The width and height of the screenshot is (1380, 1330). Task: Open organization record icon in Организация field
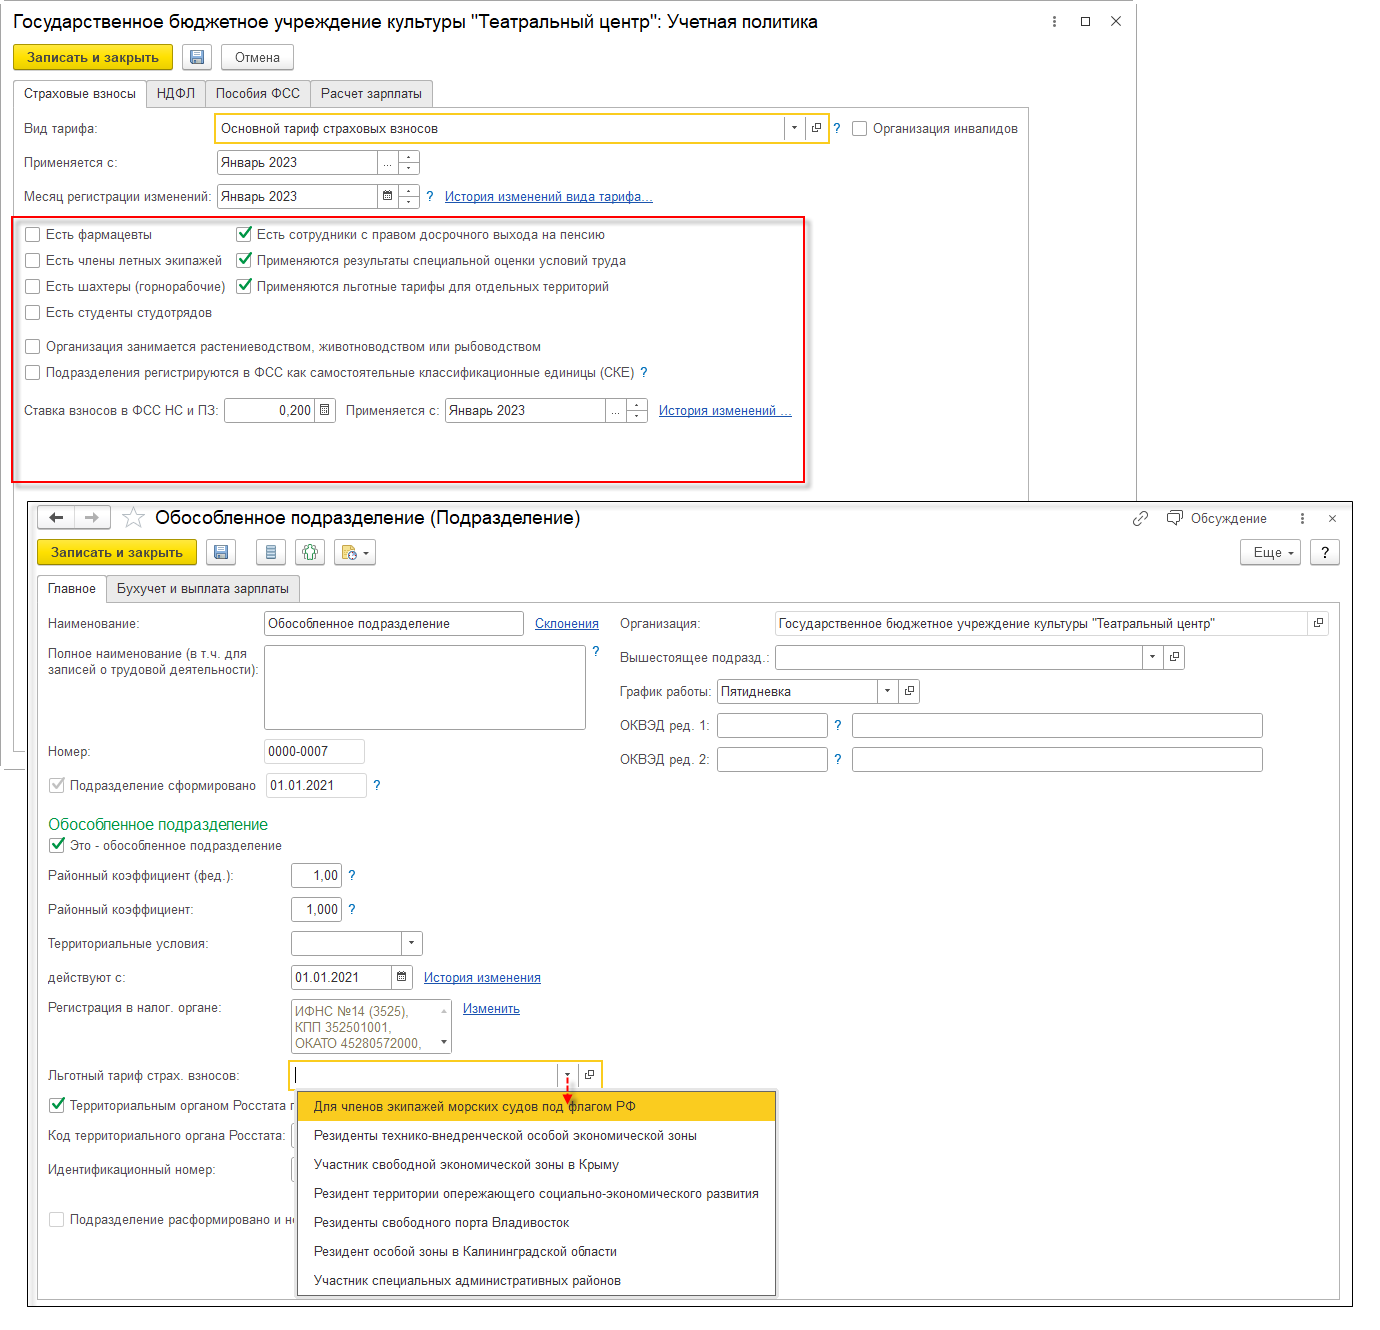click(x=1318, y=623)
